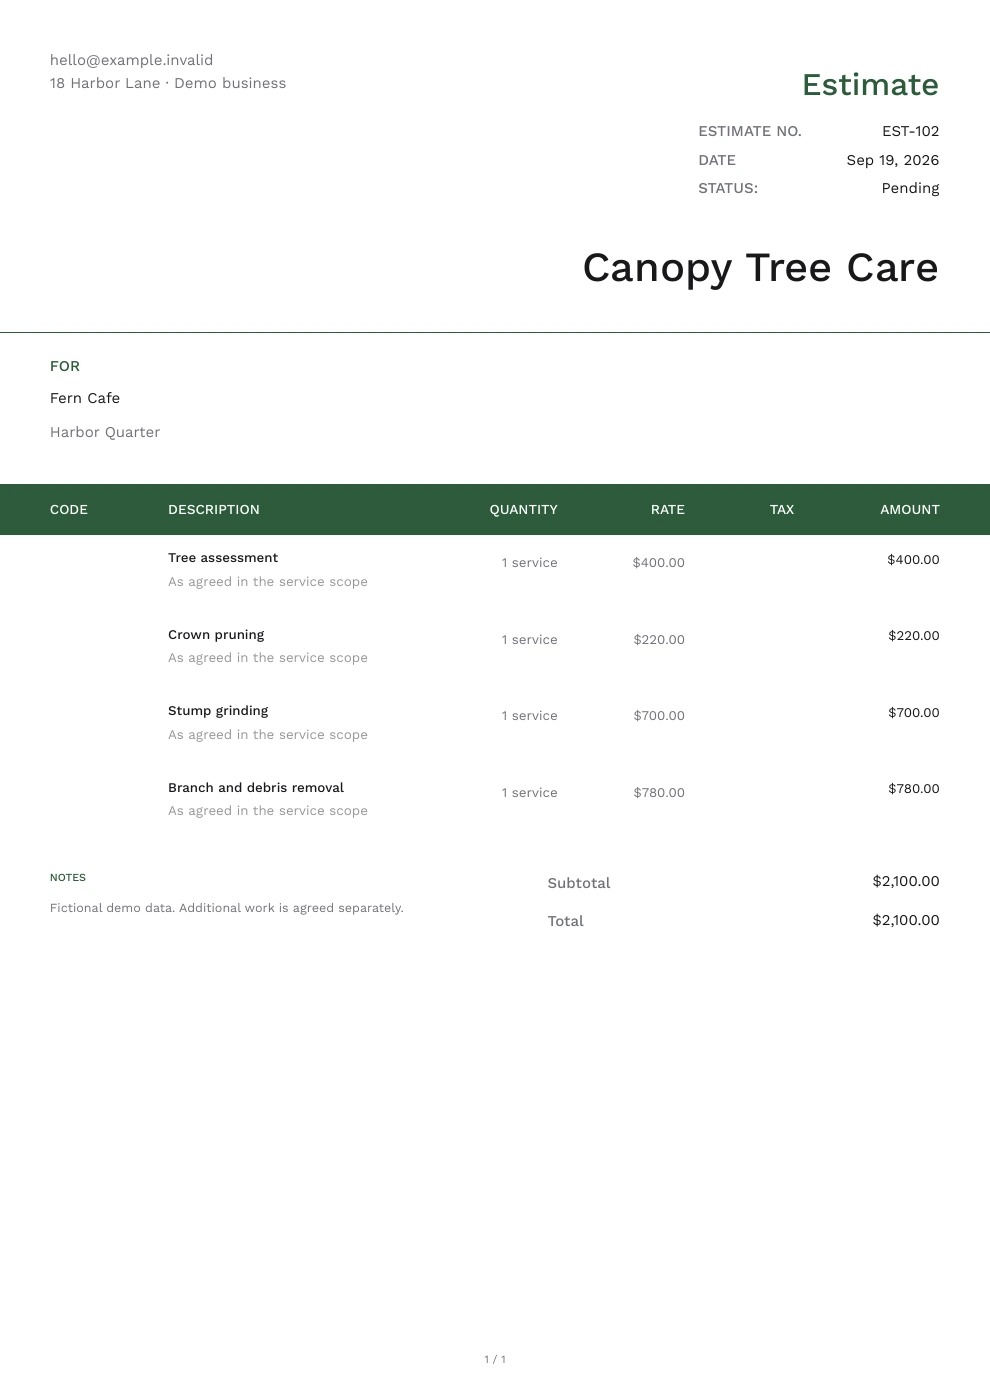Select the $700.00 amount value
This screenshot has width=990, height=1400.
click(x=913, y=713)
